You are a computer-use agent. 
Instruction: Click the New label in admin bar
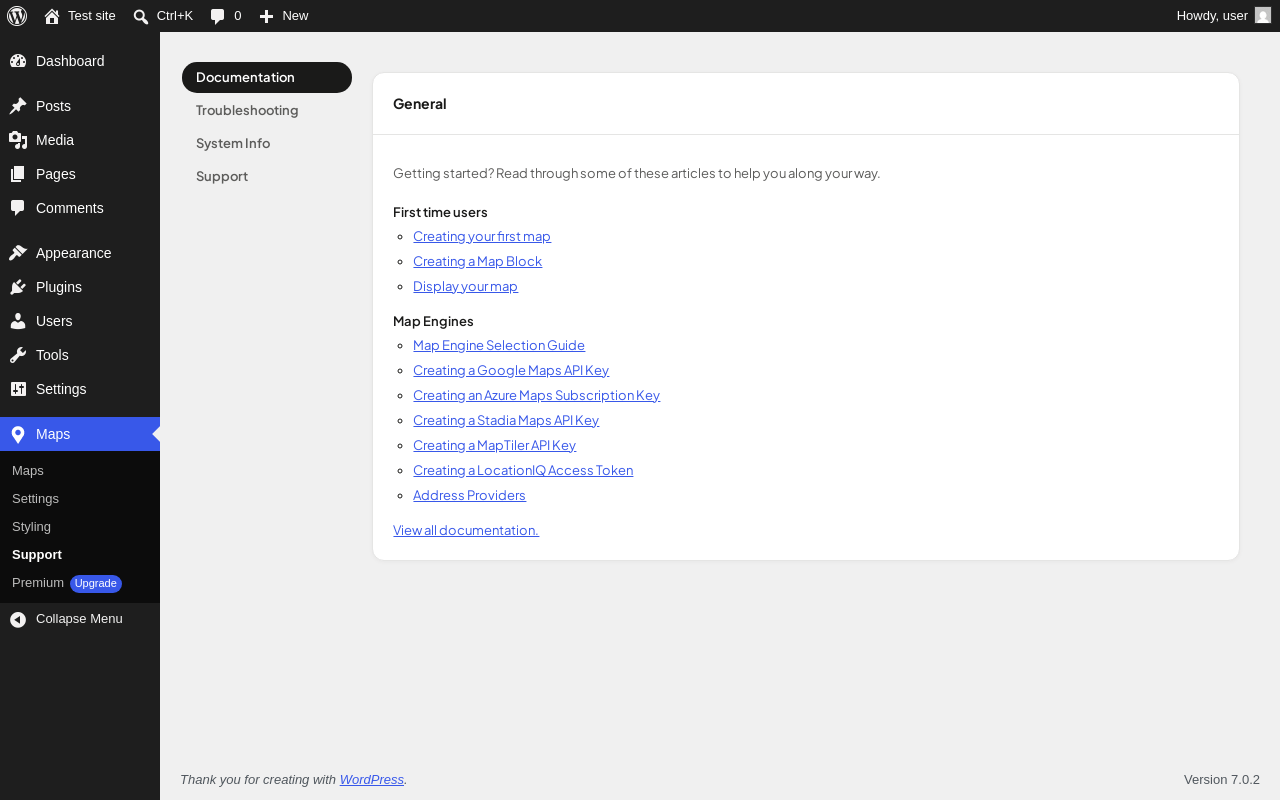(295, 15)
